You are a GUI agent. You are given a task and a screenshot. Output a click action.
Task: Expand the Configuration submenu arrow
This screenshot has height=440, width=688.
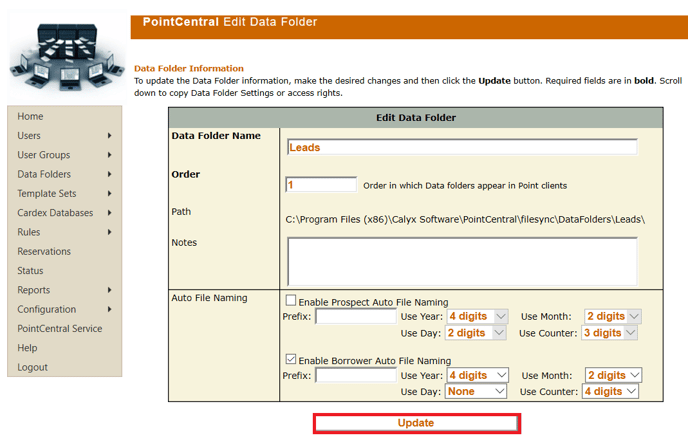click(x=109, y=309)
